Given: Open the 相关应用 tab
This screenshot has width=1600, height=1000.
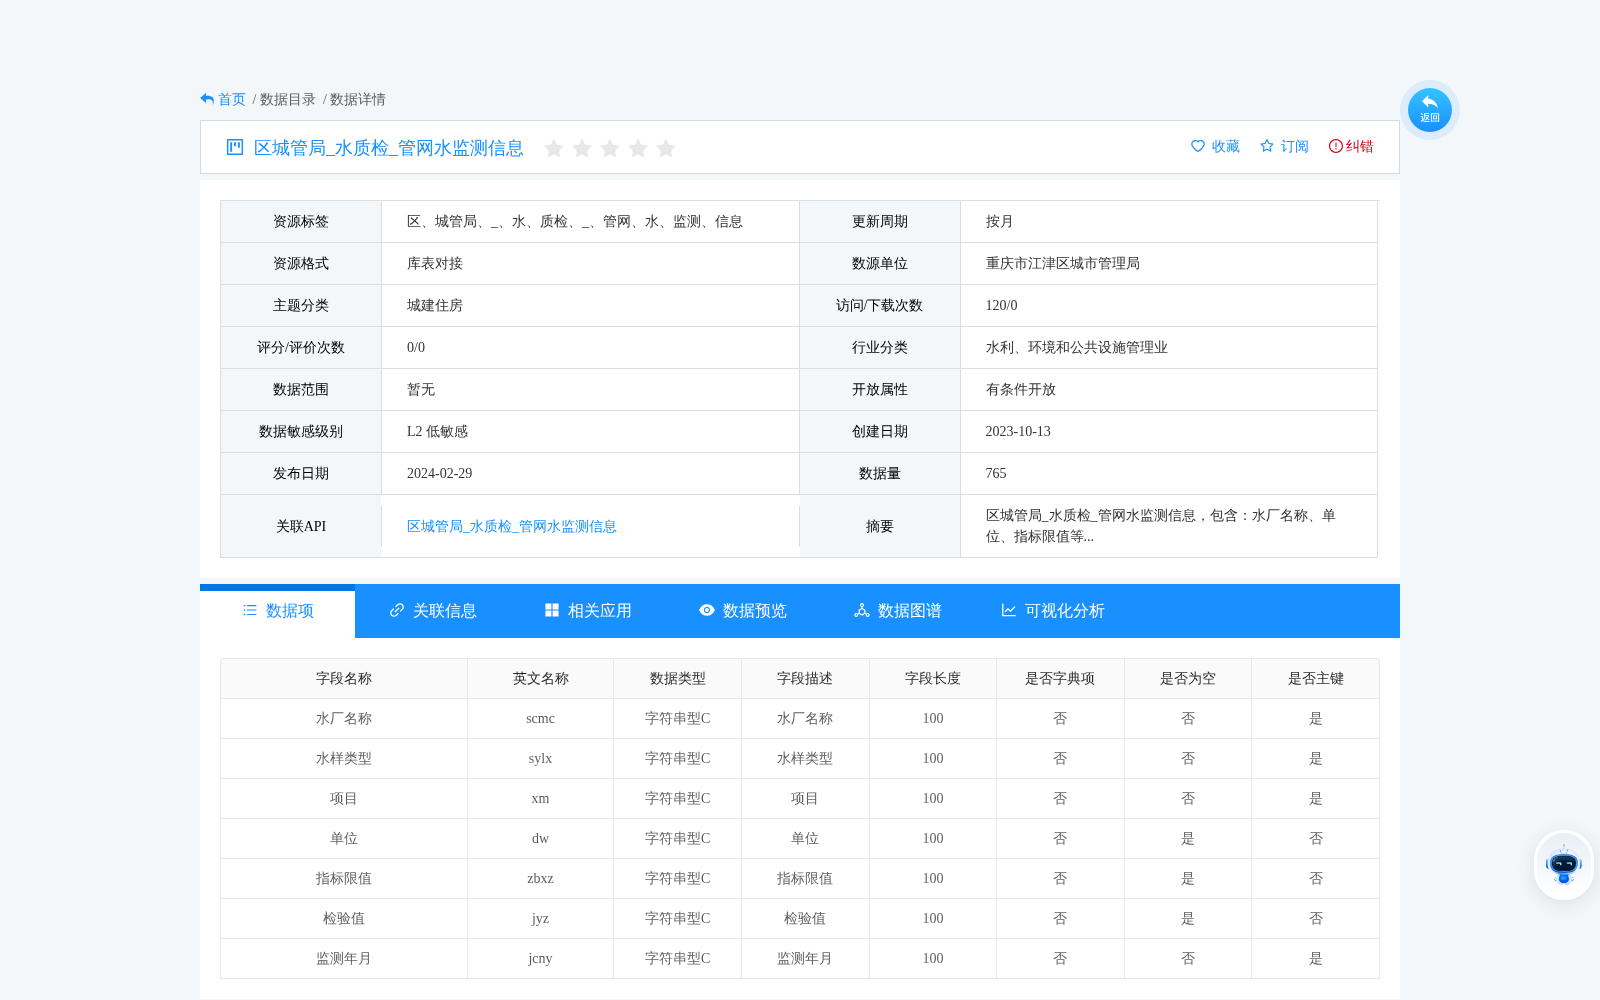Looking at the screenshot, I should click(588, 611).
